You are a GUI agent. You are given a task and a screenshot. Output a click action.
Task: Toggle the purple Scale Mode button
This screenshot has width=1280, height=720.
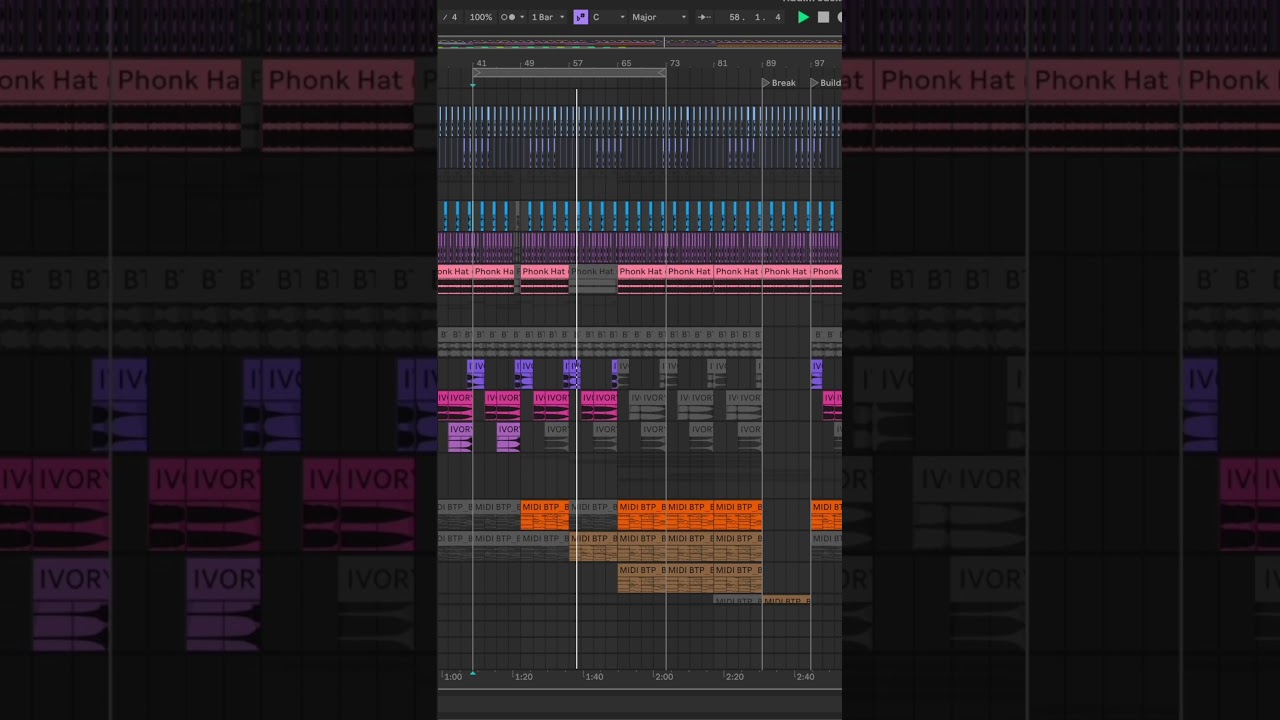coord(581,17)
